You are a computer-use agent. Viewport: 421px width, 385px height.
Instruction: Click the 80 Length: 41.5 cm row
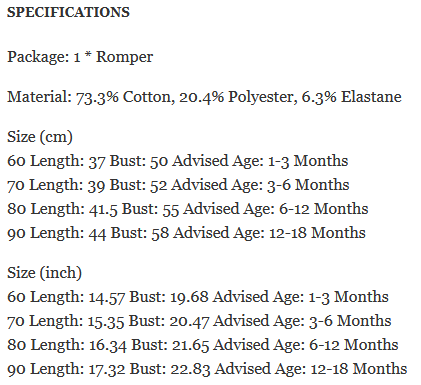188,209
